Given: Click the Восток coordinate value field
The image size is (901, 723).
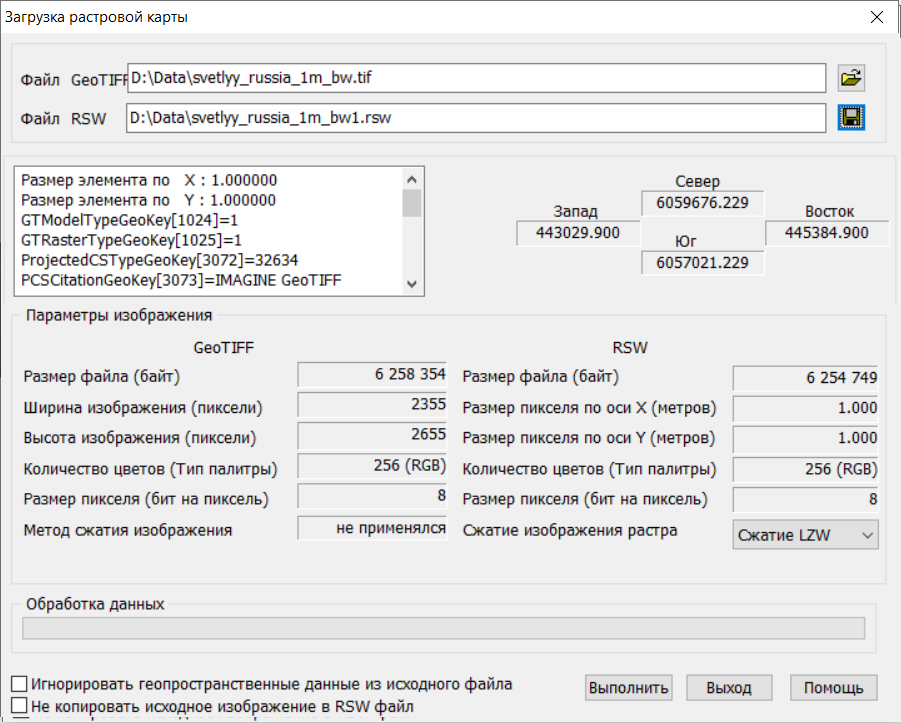Looking at the screenshot, I should 828,233.
